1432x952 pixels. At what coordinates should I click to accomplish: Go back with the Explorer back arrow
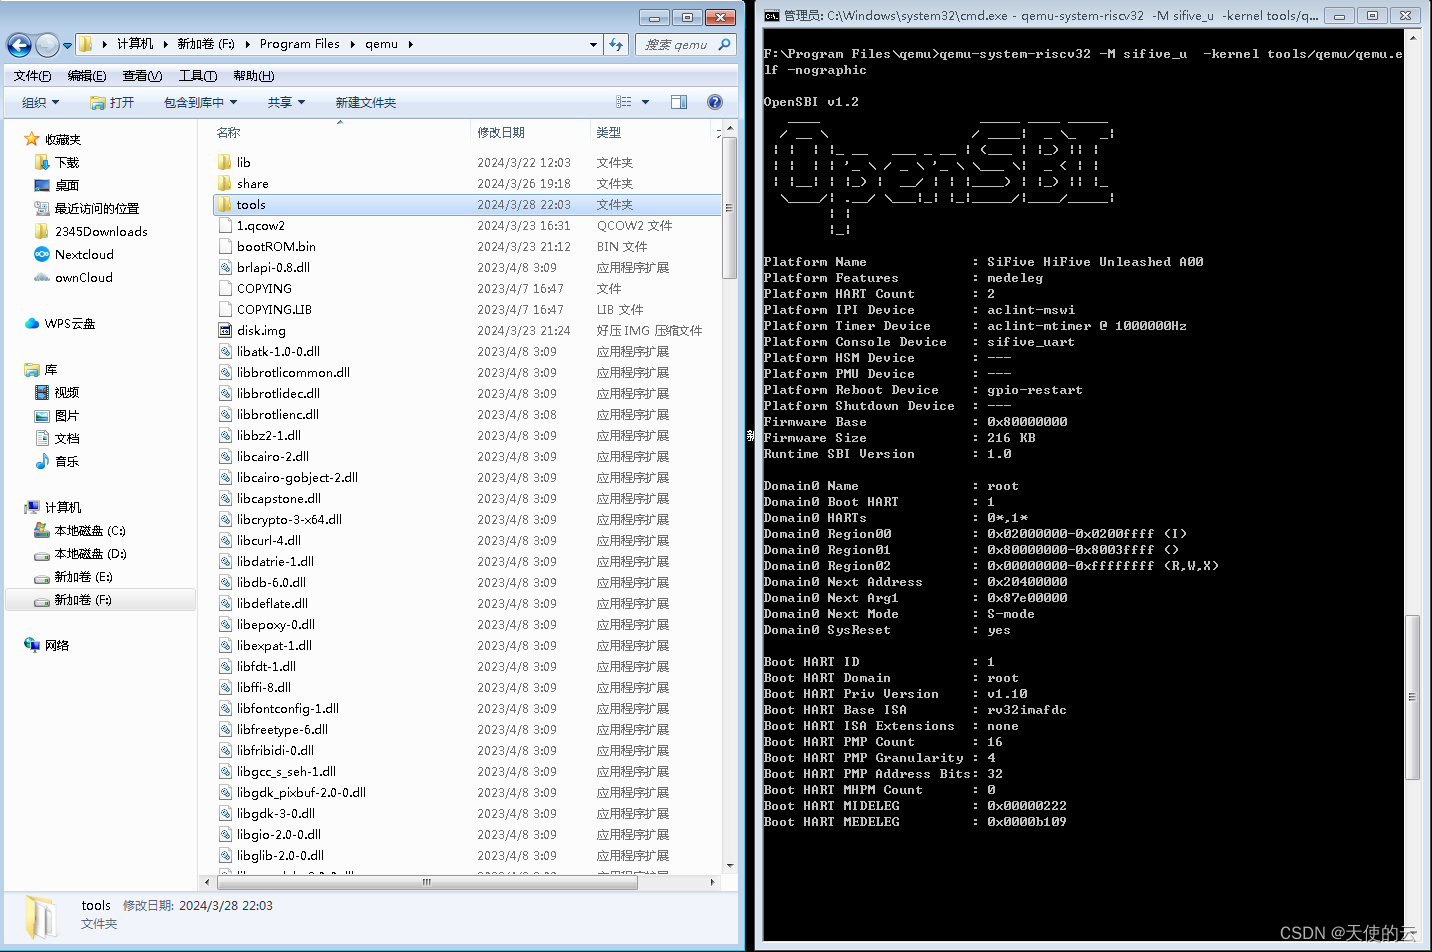(19, 45)
